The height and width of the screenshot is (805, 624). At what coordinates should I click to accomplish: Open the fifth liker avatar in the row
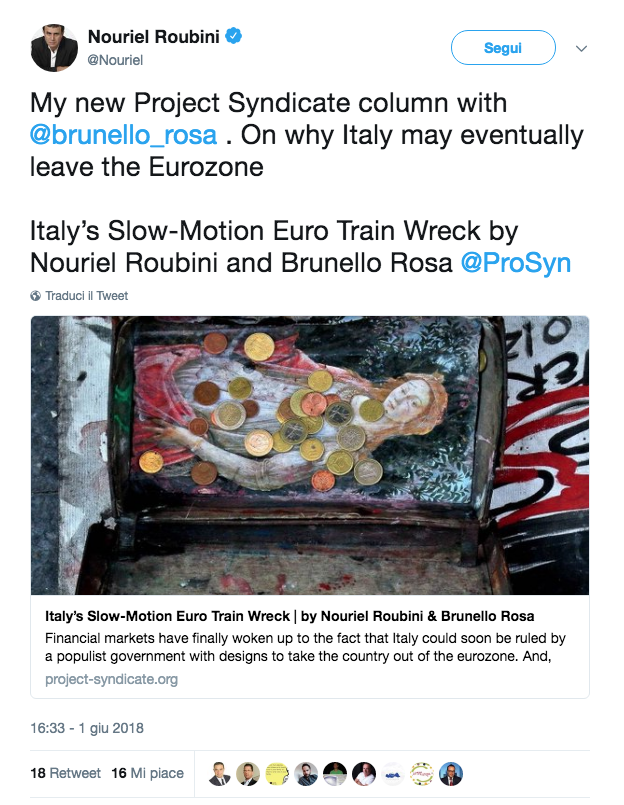click(335, 773)
